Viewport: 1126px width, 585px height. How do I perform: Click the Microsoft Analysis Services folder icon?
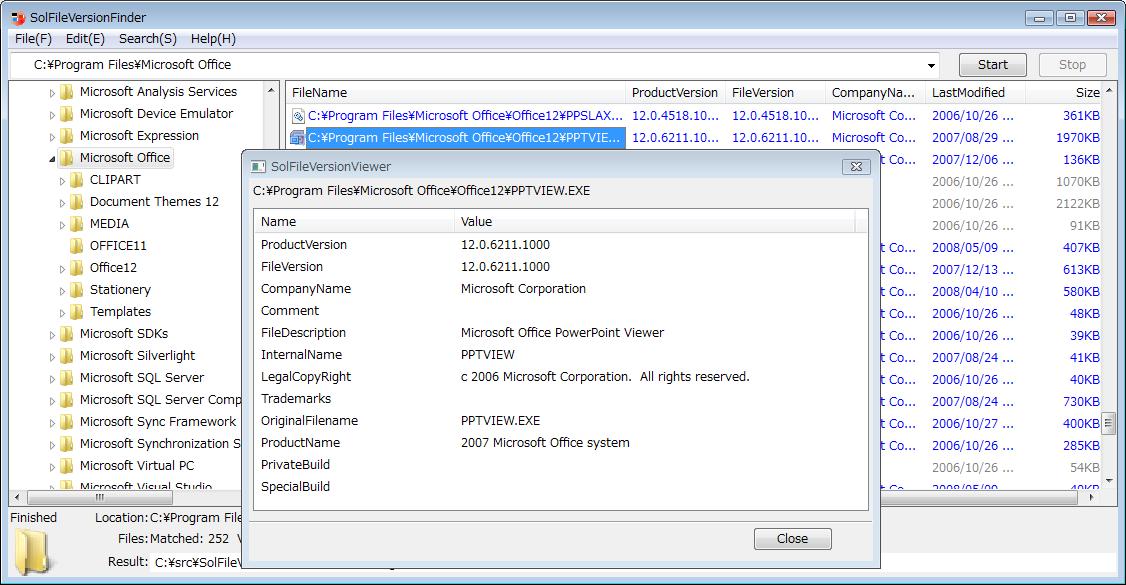coord(67,92)
